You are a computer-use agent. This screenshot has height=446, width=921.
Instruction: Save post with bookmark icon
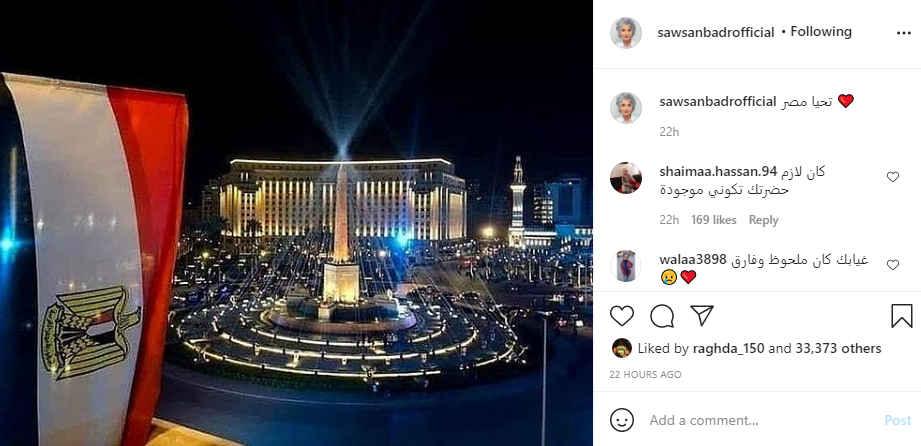coord(902,316)
